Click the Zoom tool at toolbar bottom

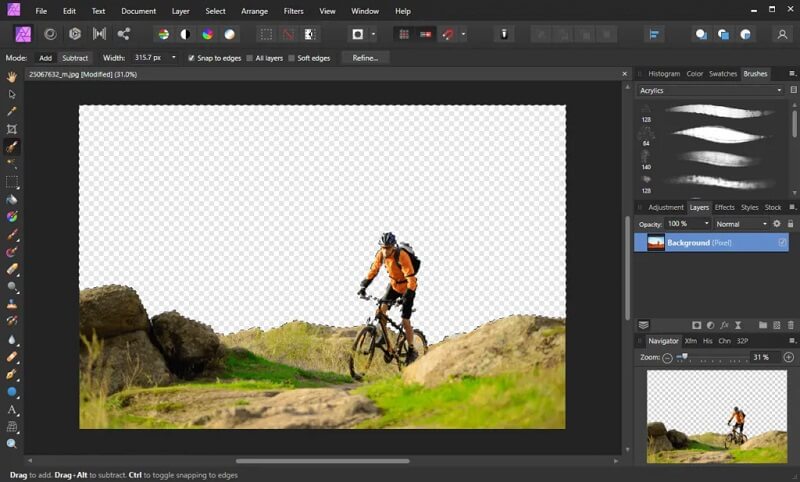(x=12, y=443)
